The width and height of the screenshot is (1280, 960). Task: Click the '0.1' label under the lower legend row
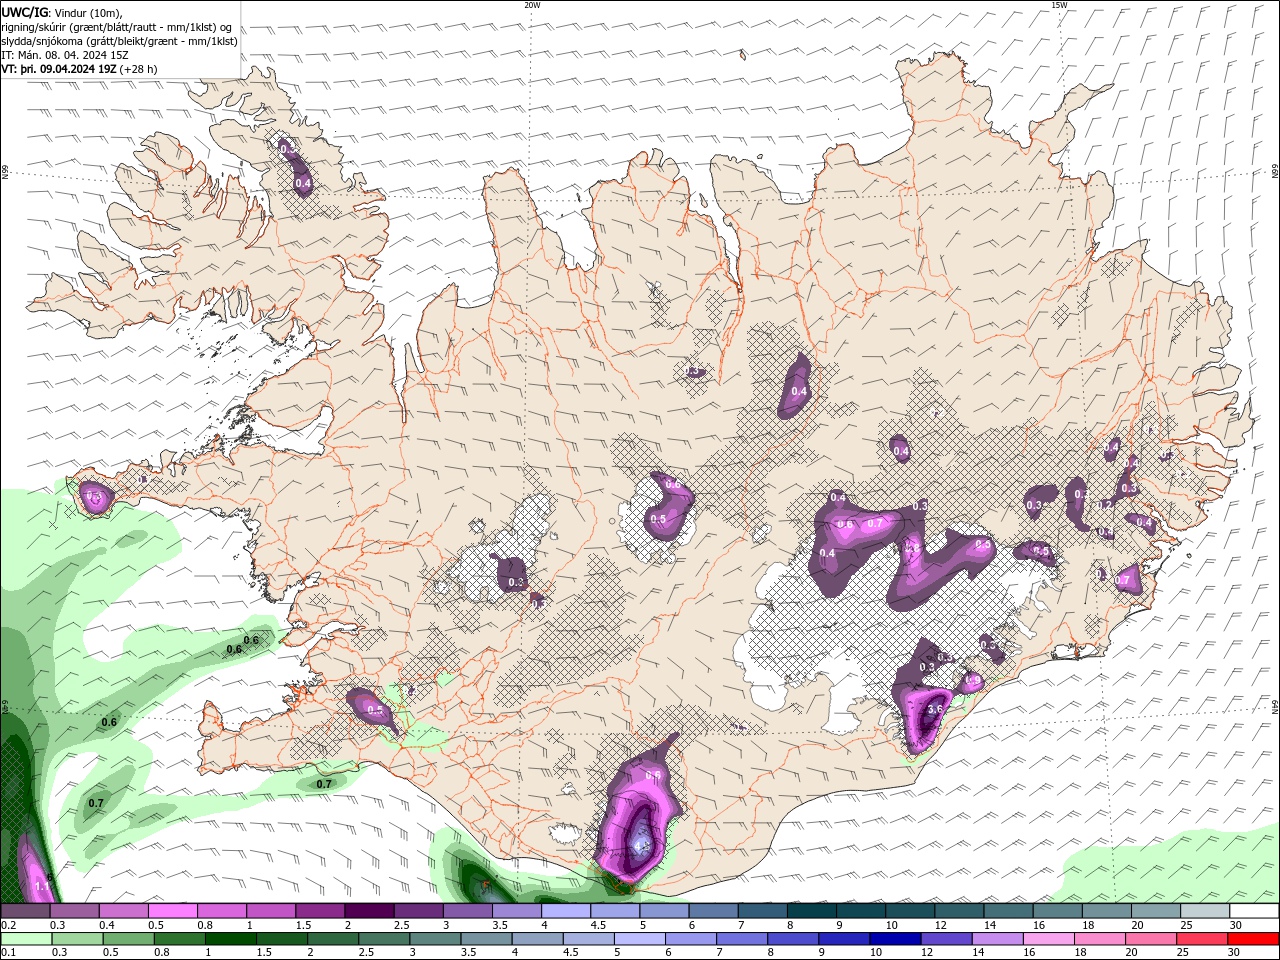tap(8, 953)
